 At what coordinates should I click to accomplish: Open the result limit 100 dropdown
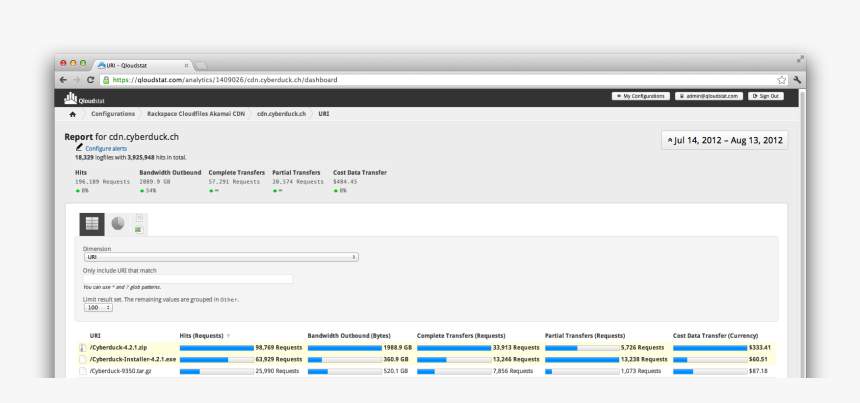click(x=98, y=308)
